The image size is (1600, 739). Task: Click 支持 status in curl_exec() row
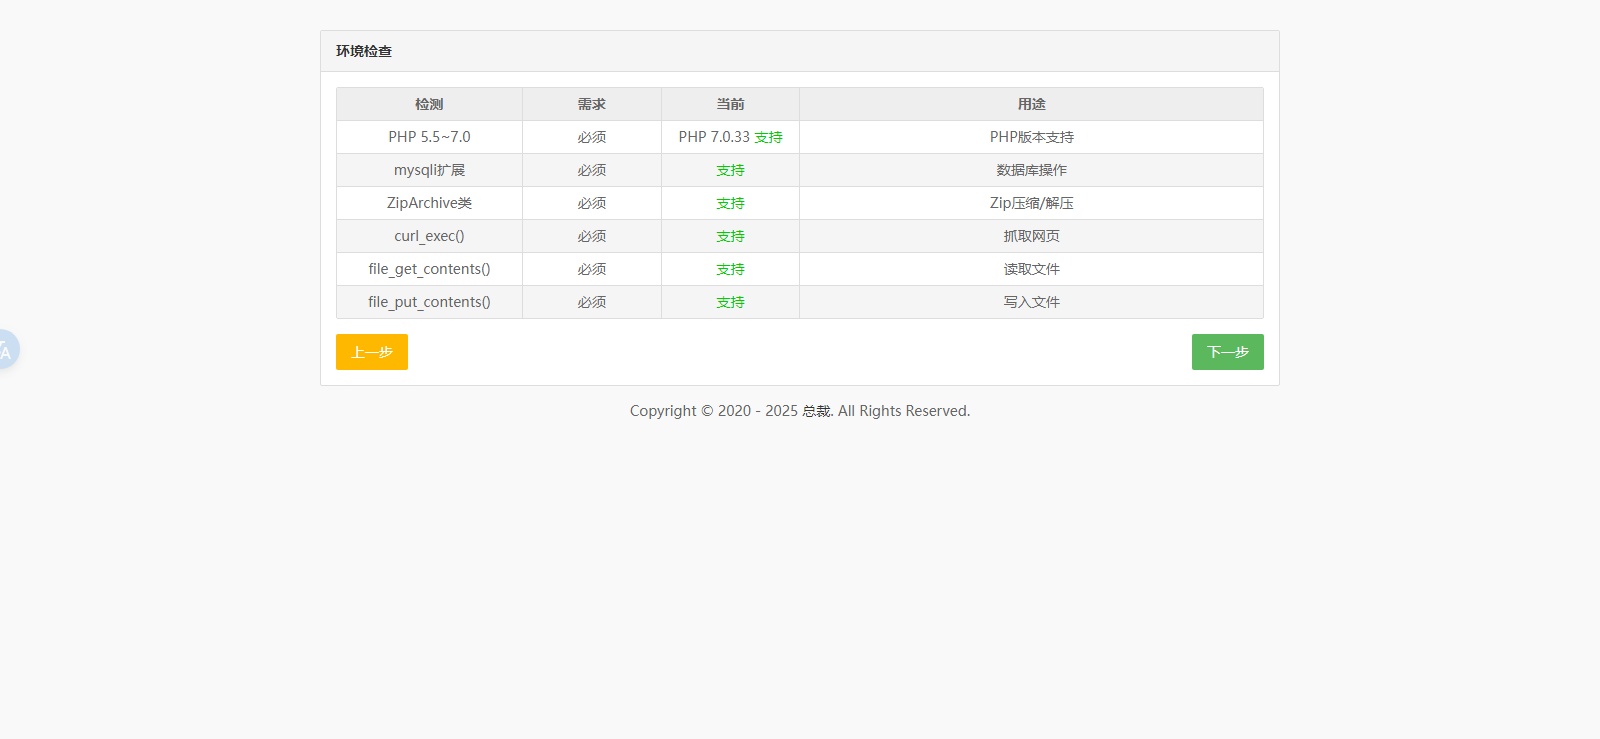pyautogui.click(x=730, y=236)
